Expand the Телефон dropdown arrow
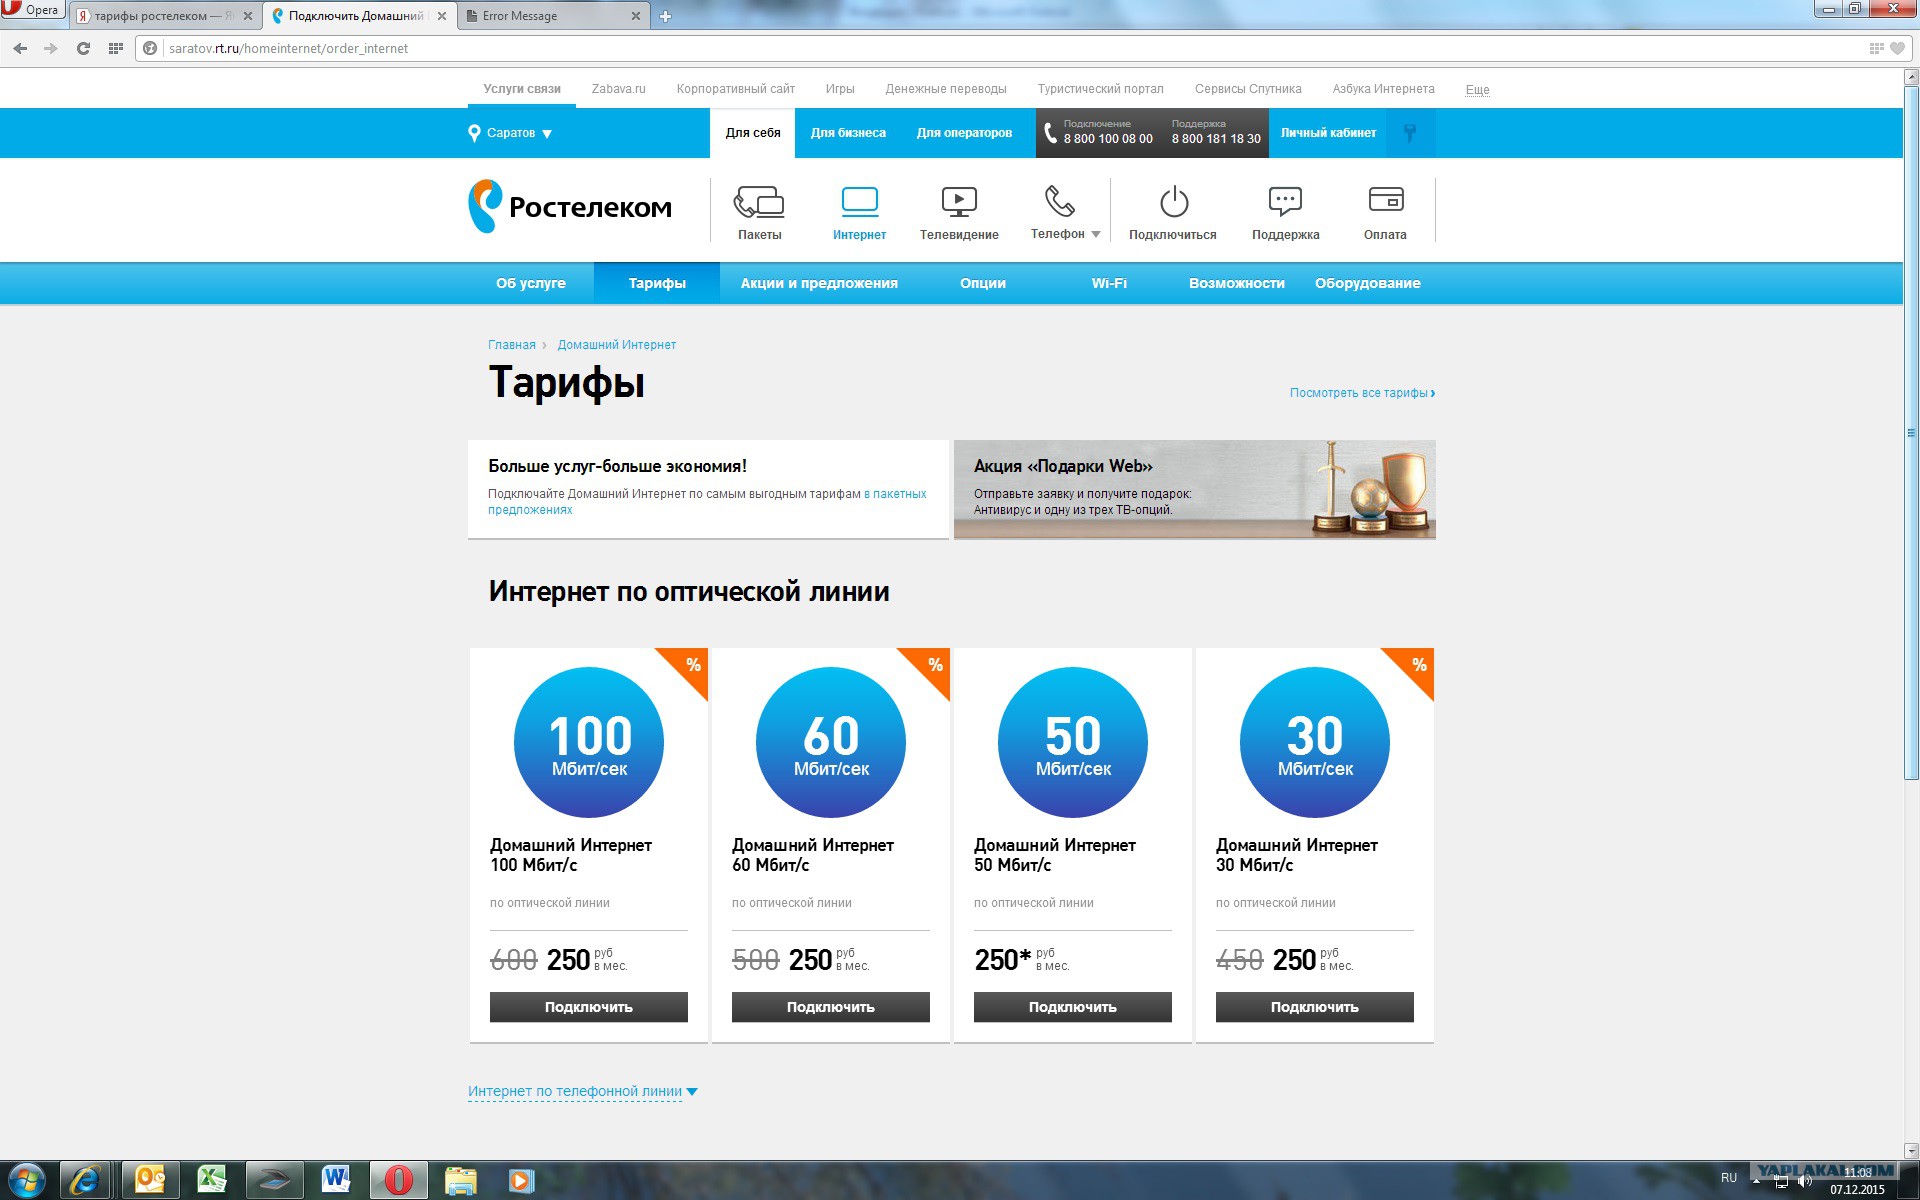 click(x=1096, y=234)
